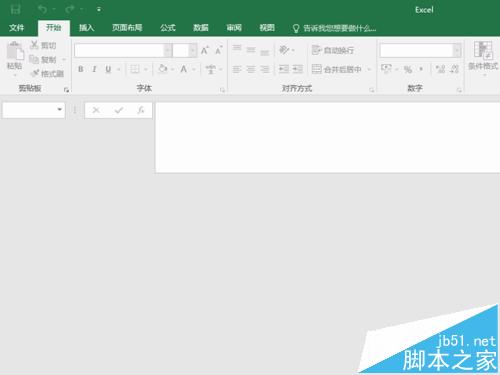The image size is (500, 375).
Task: Toggle Italic formatting
Action: [95, 69]
